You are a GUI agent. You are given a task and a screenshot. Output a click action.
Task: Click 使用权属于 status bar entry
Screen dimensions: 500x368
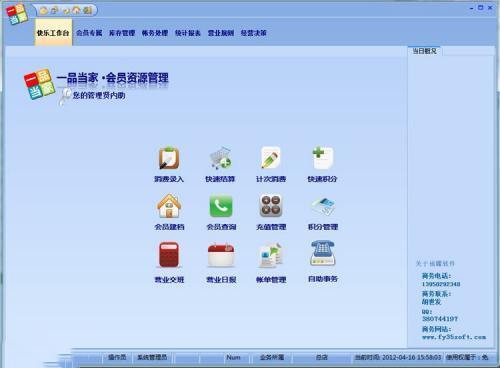(x=467, y=357)
